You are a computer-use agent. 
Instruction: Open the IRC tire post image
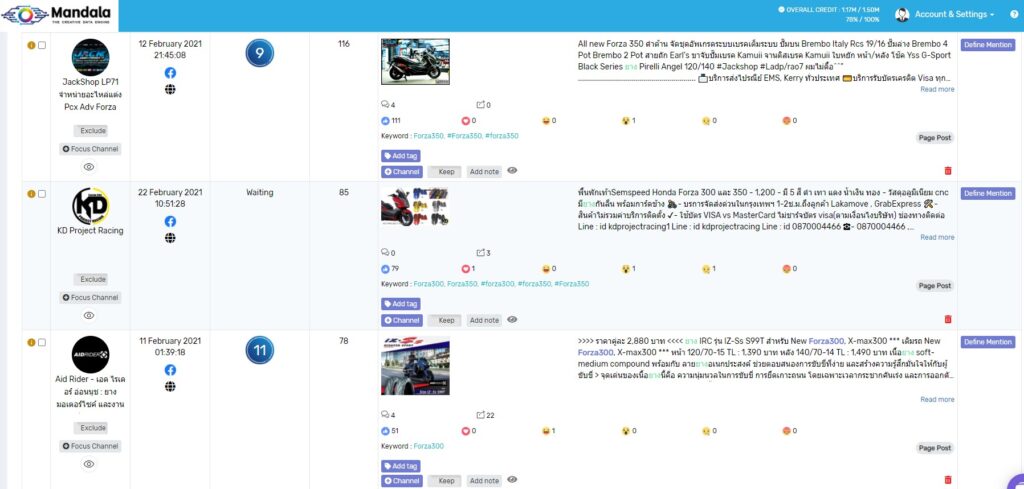415,366
